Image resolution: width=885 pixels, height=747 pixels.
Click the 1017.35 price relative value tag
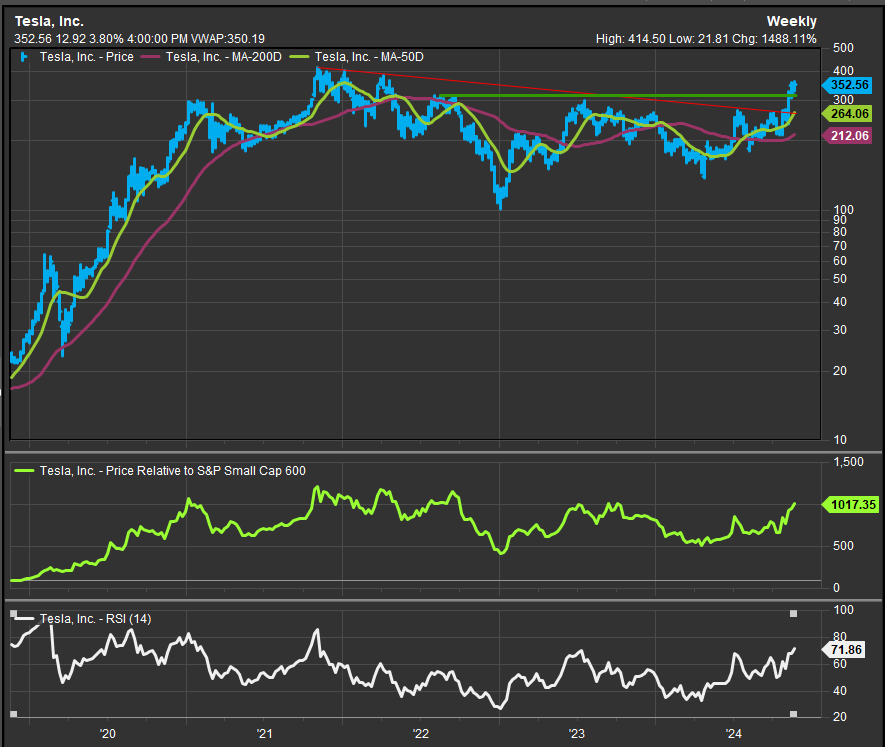click(x=851, y=504)
